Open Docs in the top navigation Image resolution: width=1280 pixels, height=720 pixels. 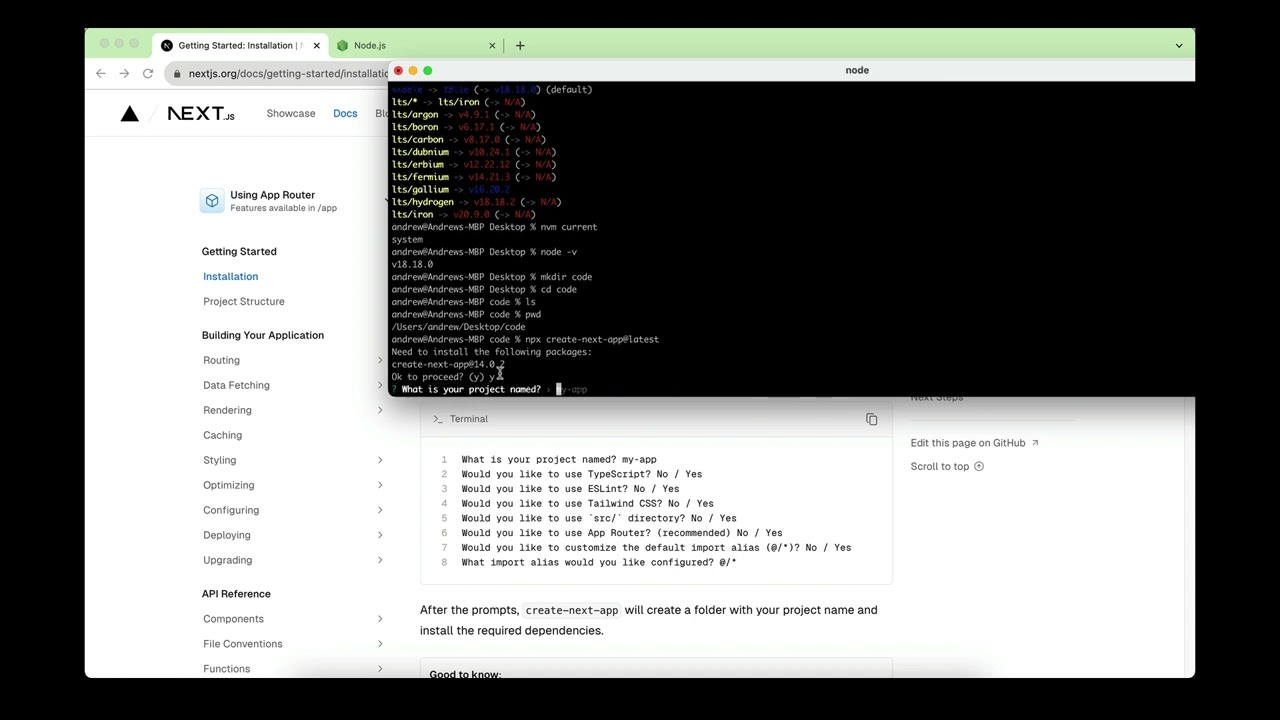(x=345, y=113)
